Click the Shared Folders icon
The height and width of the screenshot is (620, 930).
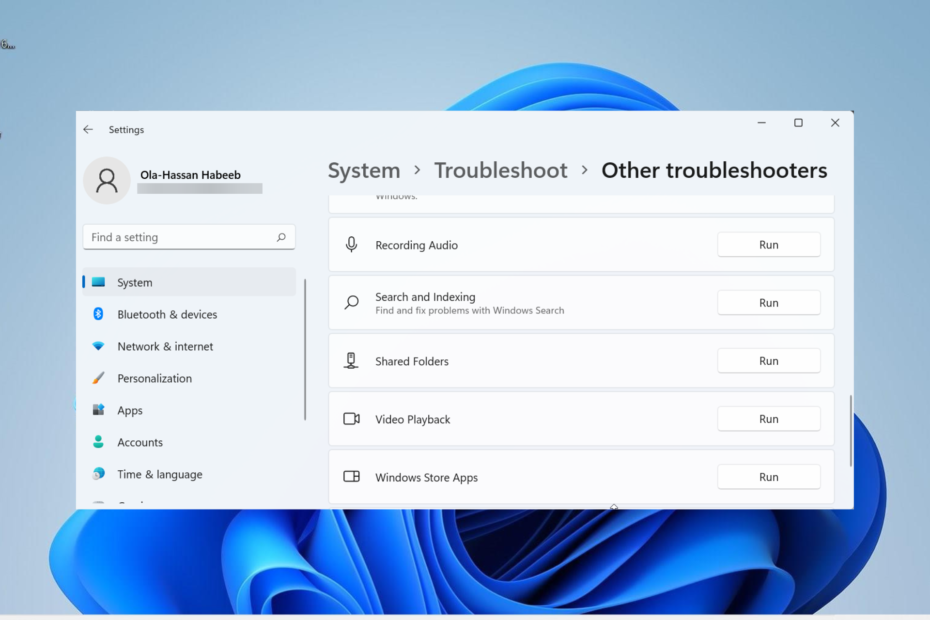(351, 361)
